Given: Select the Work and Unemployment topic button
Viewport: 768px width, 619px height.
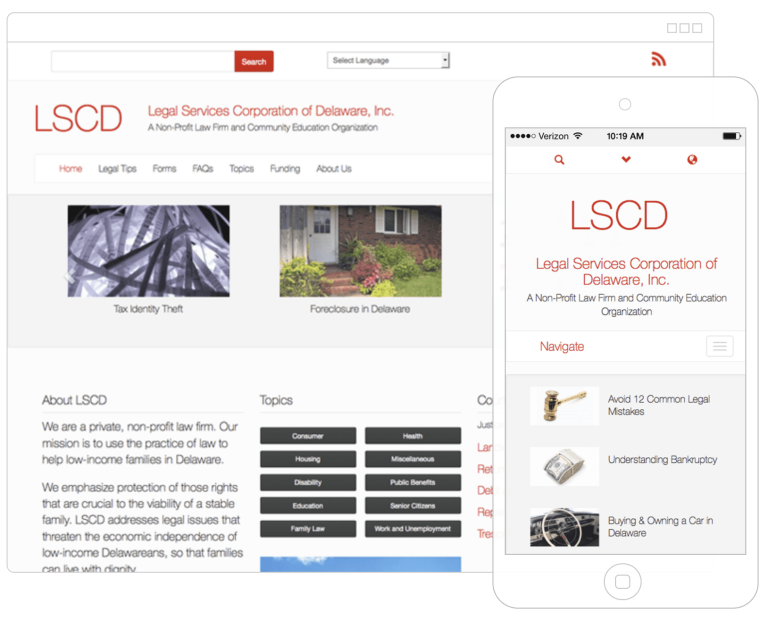Looking at the screenshot, I should (x=413, y=529).
